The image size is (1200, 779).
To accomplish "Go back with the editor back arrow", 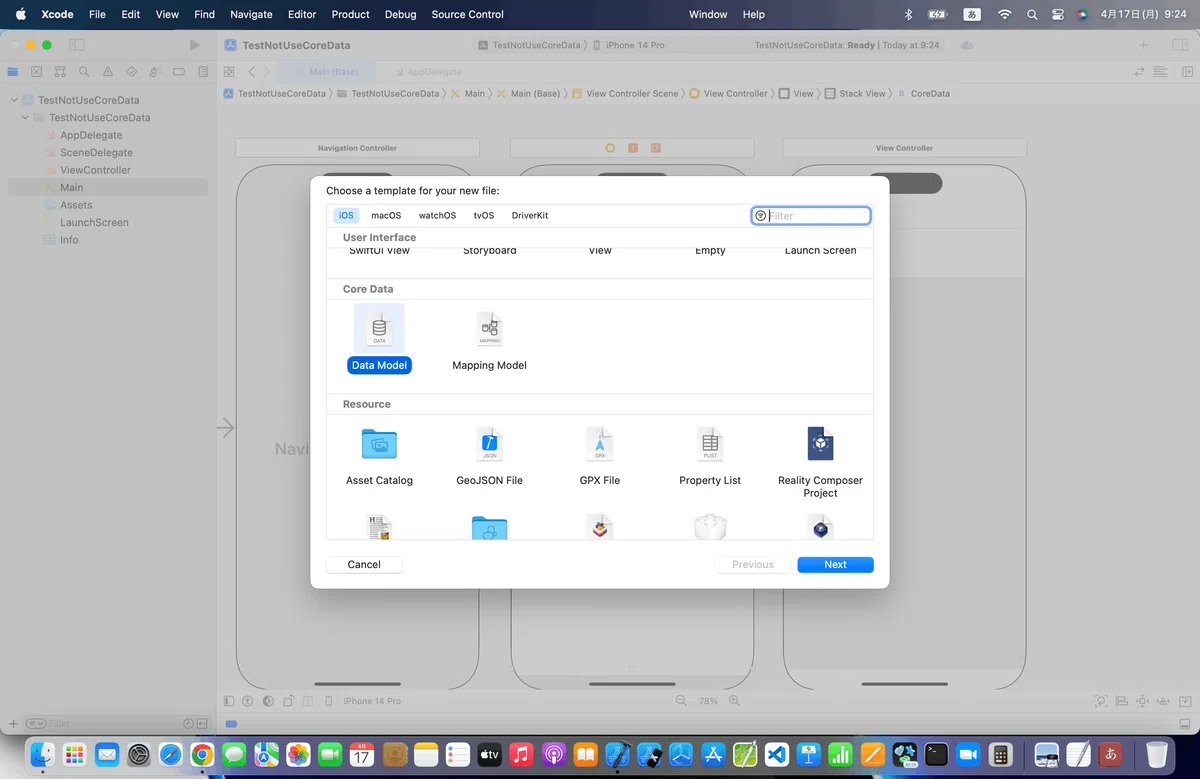I will [251, 72].
